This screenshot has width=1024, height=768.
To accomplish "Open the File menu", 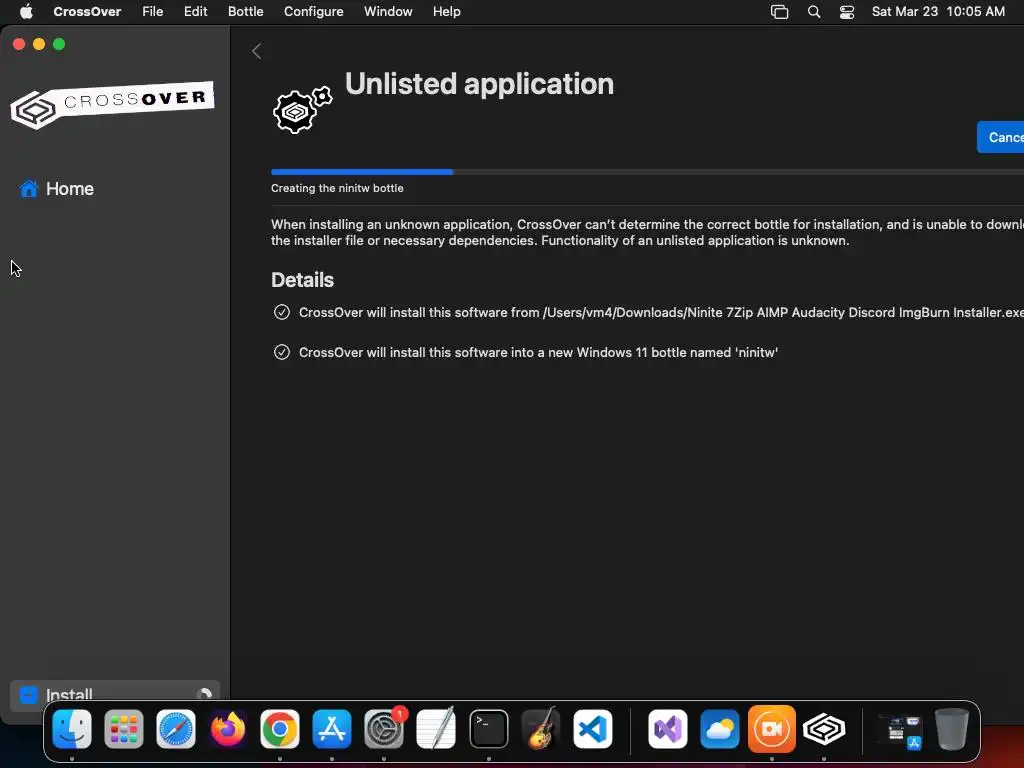I will click(x=153, y=11).
